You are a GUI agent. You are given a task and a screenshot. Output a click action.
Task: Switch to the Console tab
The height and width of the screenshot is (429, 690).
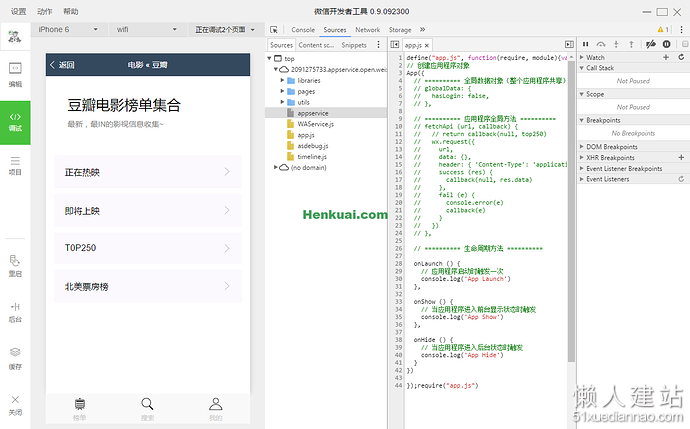[303, 29]
